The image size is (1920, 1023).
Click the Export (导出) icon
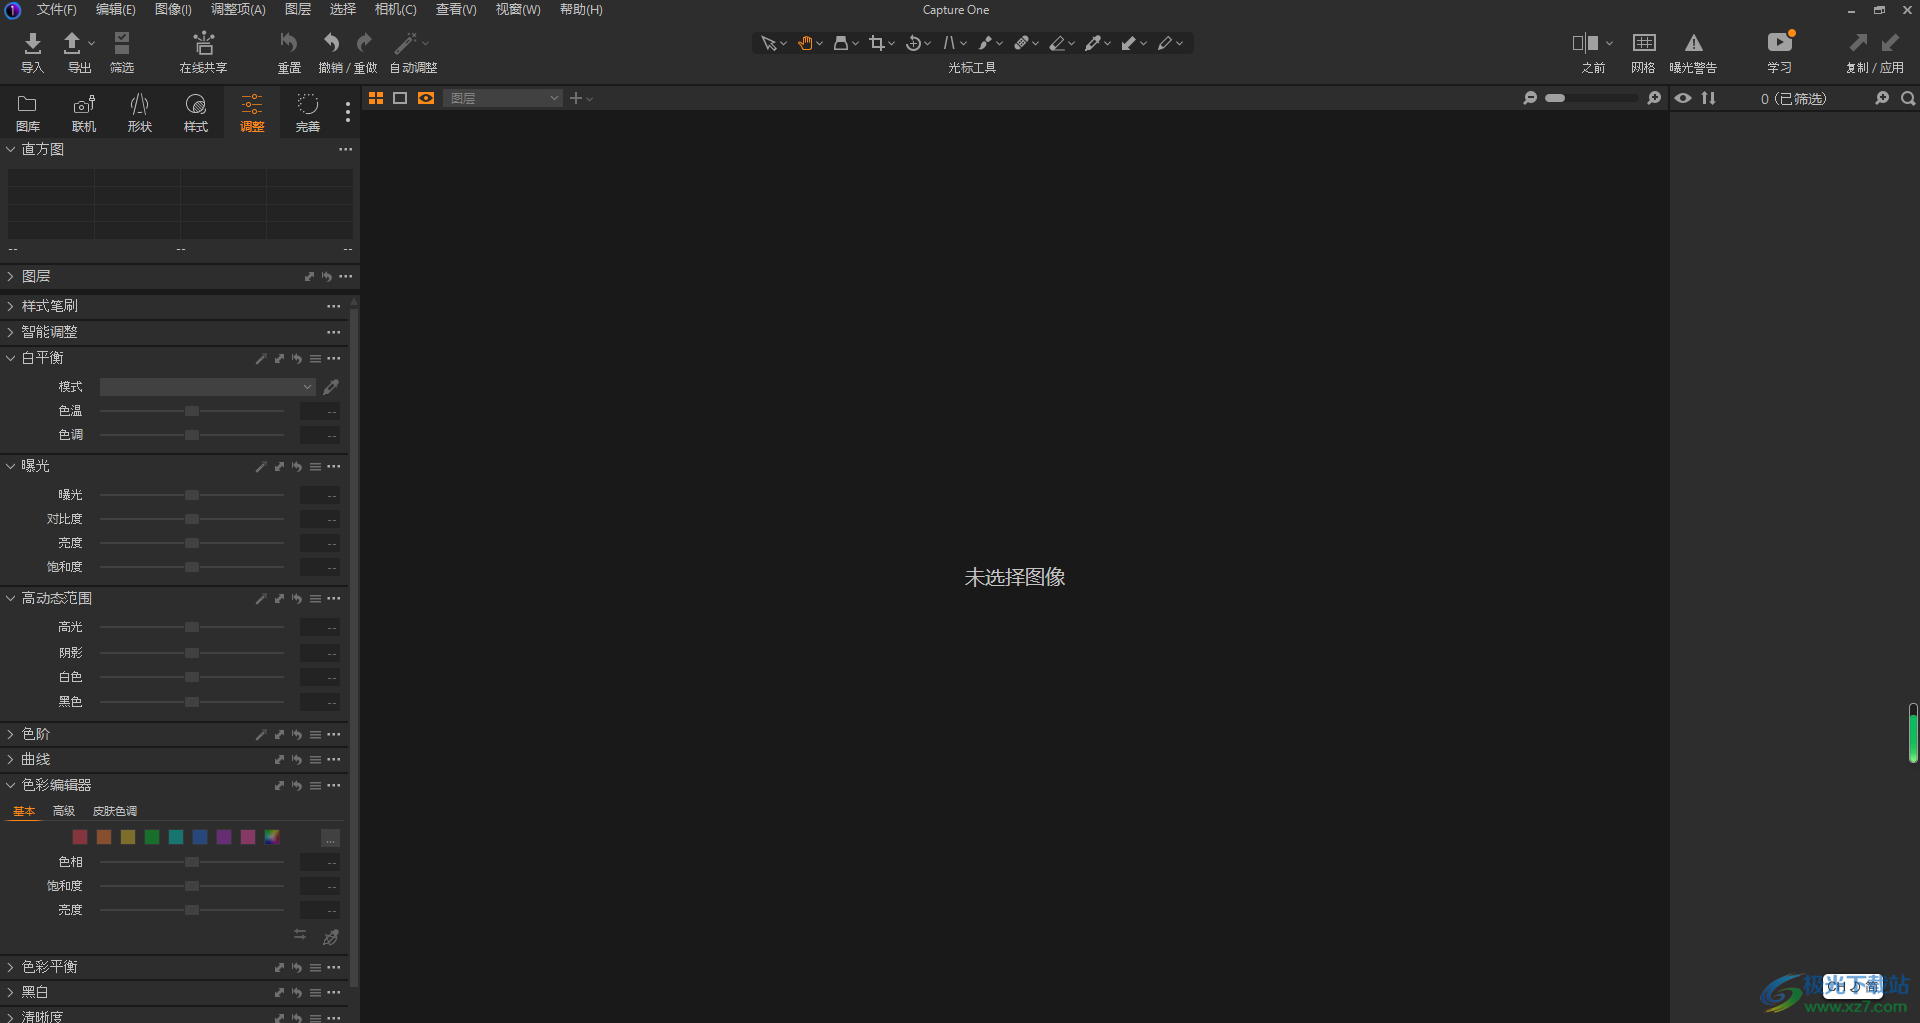click(x=72, y=43)
